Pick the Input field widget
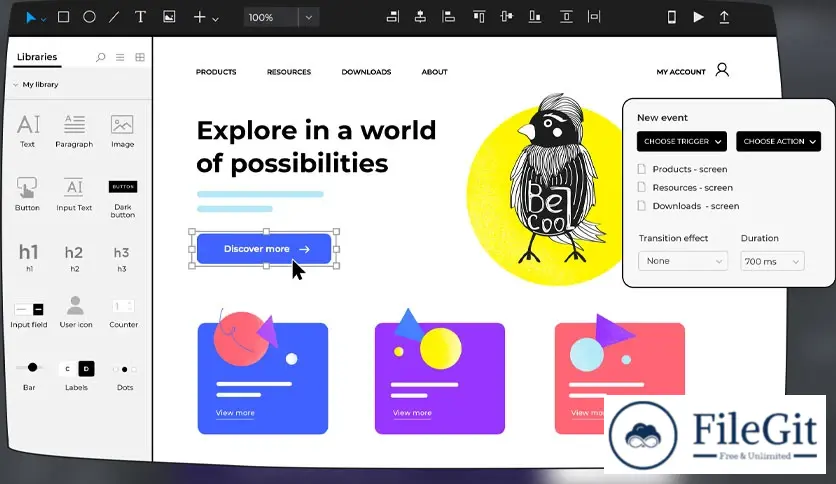This screenshot has height=484, width=836. 29,315
